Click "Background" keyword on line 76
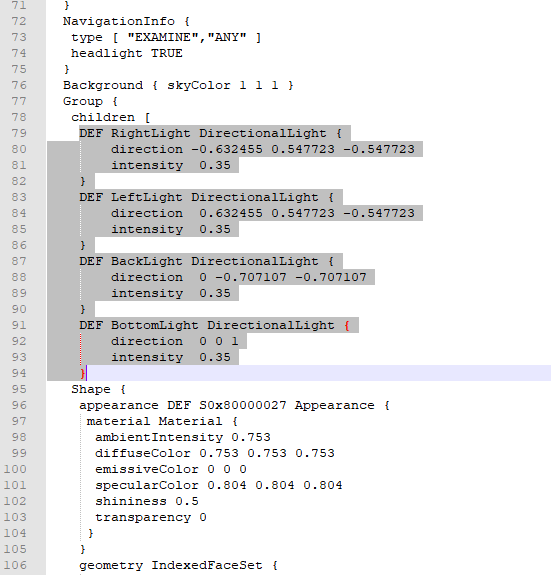Image resolution: width=551 pixels, height=575 pixels. pyautogui.click(x=103, y=85)
